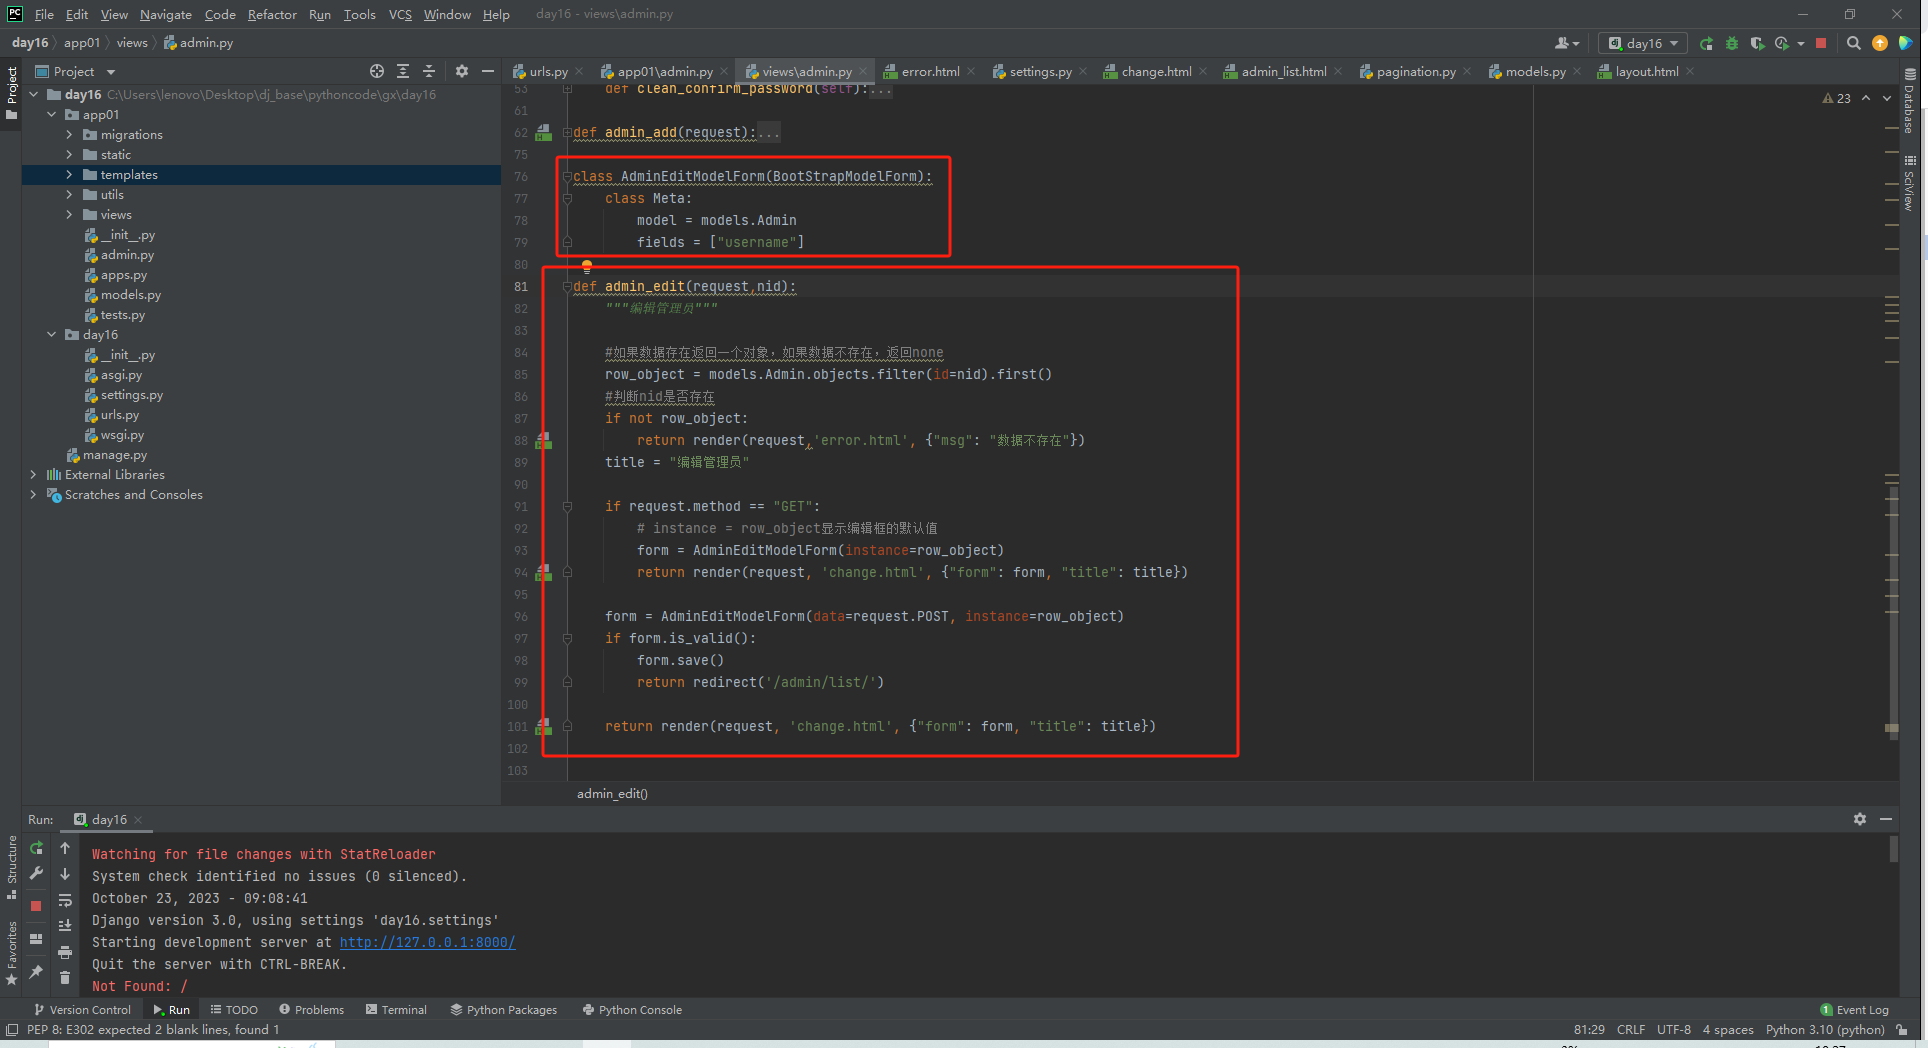Open the Refactor menu
Viewport: 1928px width, 1048px height.
coord(272,14)
